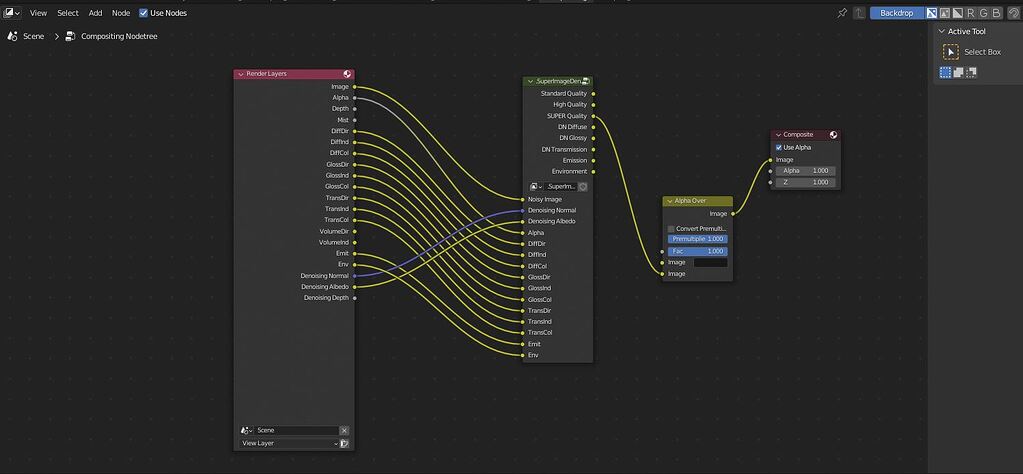Image resolution: width=1023 pixels, height=474 pixels.
Task: Collapse the Render Layers node
Action: click(x=240, y=74)
